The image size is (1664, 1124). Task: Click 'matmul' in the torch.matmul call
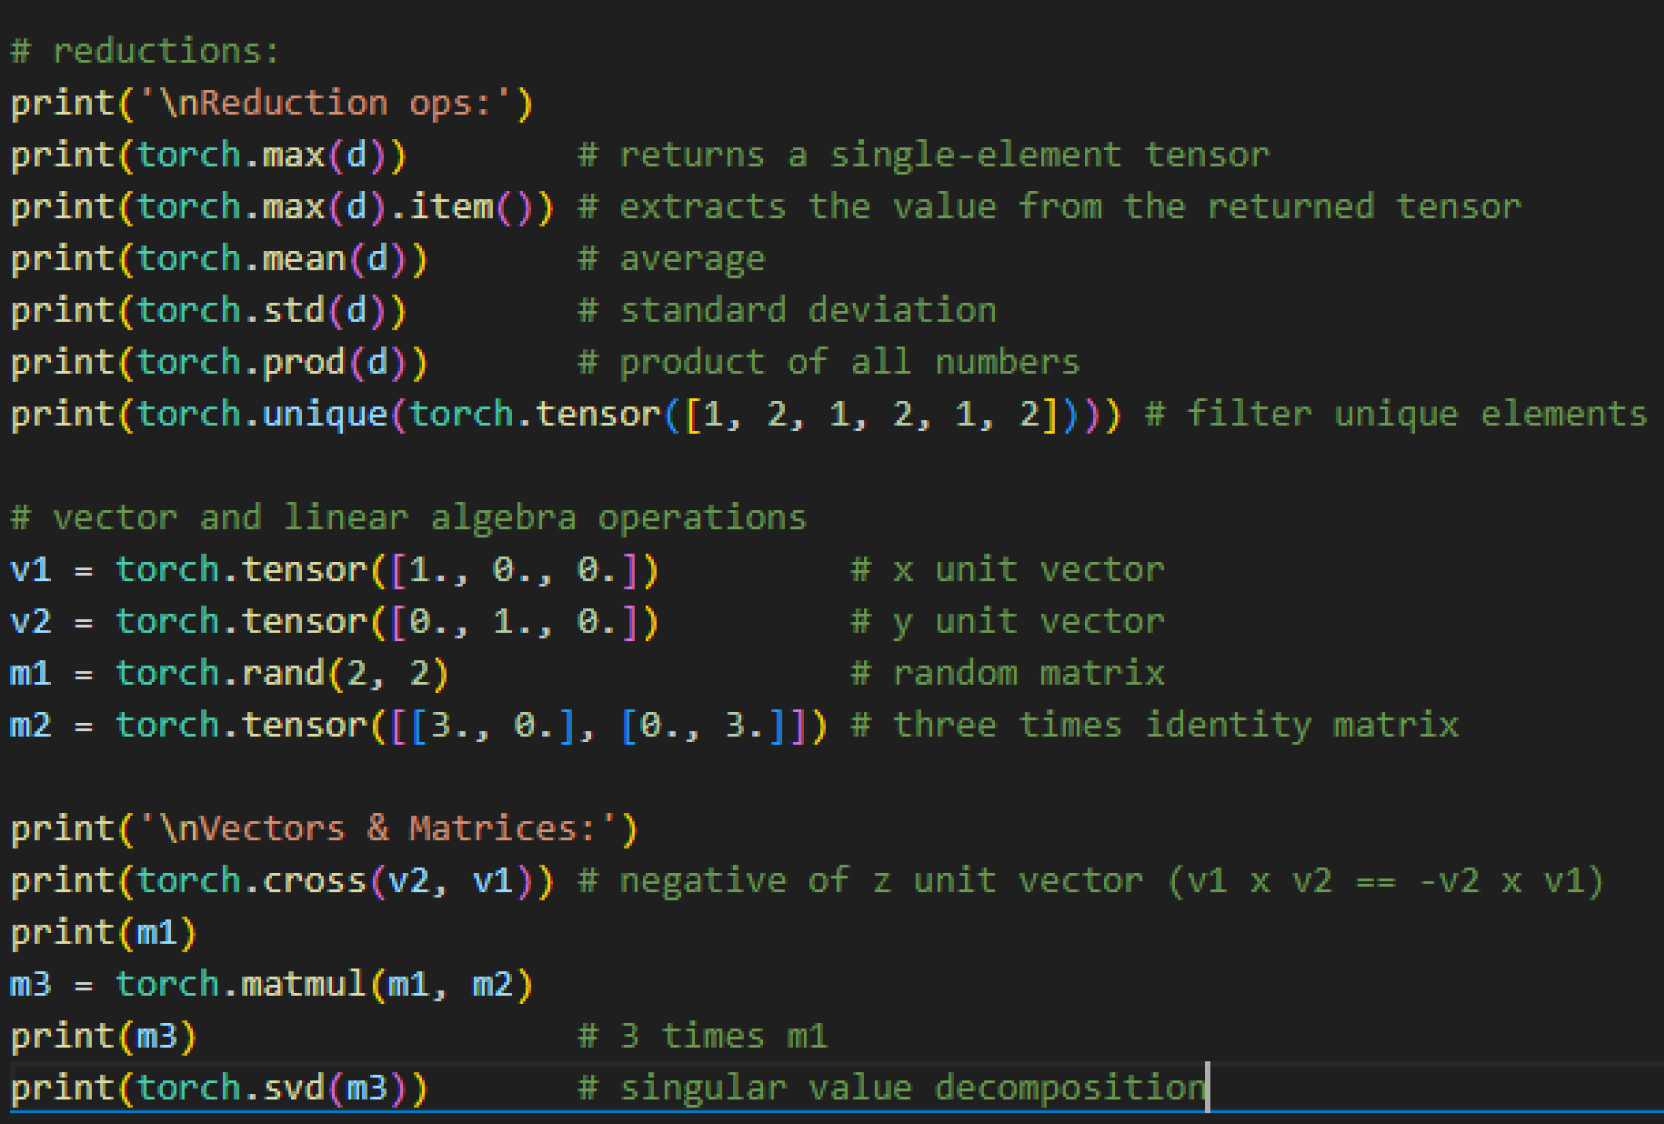304,985
